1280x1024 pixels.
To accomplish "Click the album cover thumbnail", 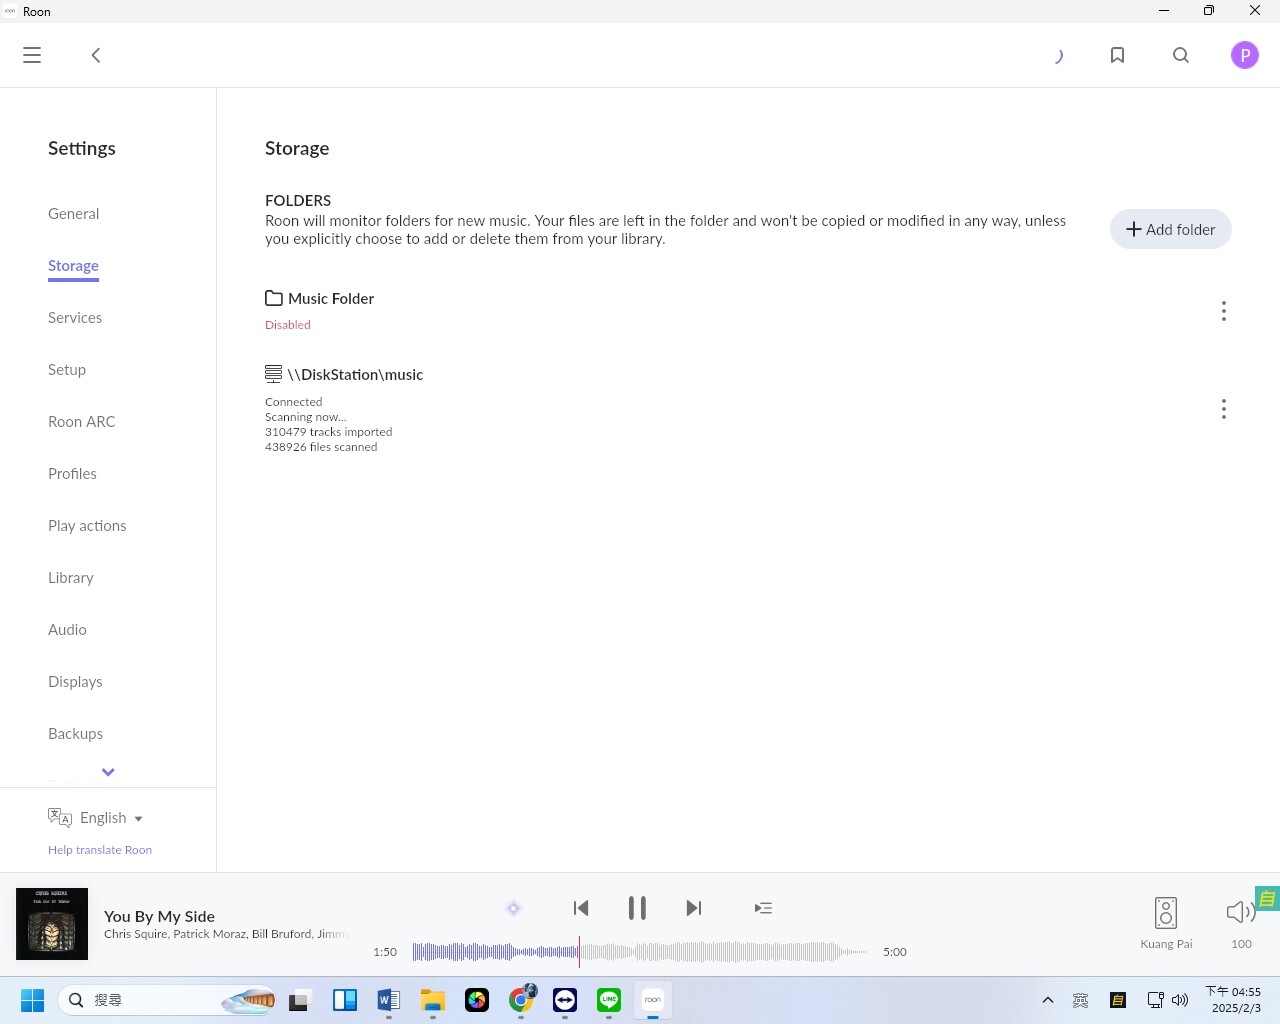I will coord(52,924).
